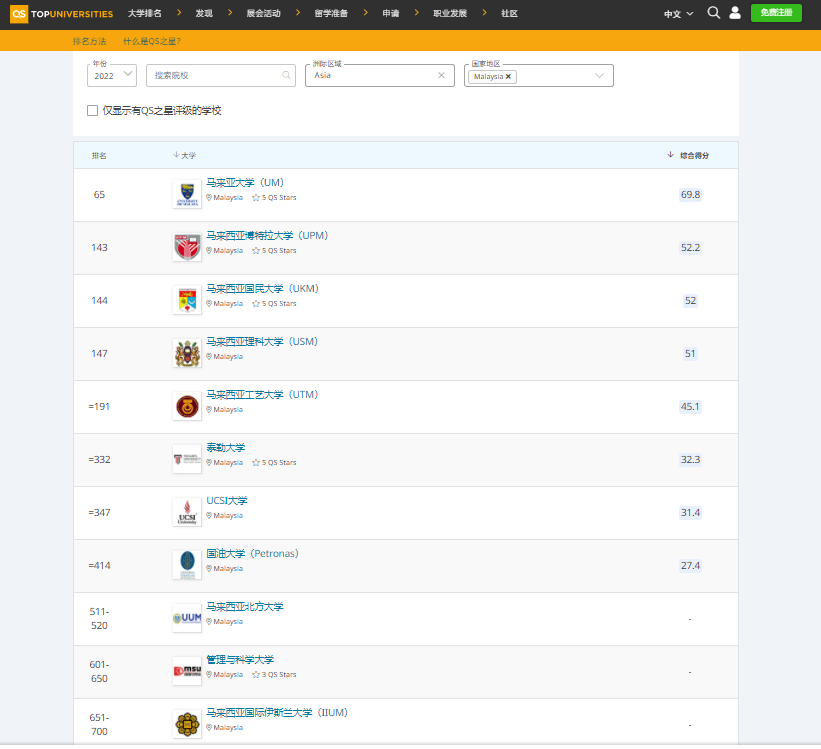Click the green 免费注册 button
Image resolution: width=821 pixels, height=749 pixels.
click(776, 13)
